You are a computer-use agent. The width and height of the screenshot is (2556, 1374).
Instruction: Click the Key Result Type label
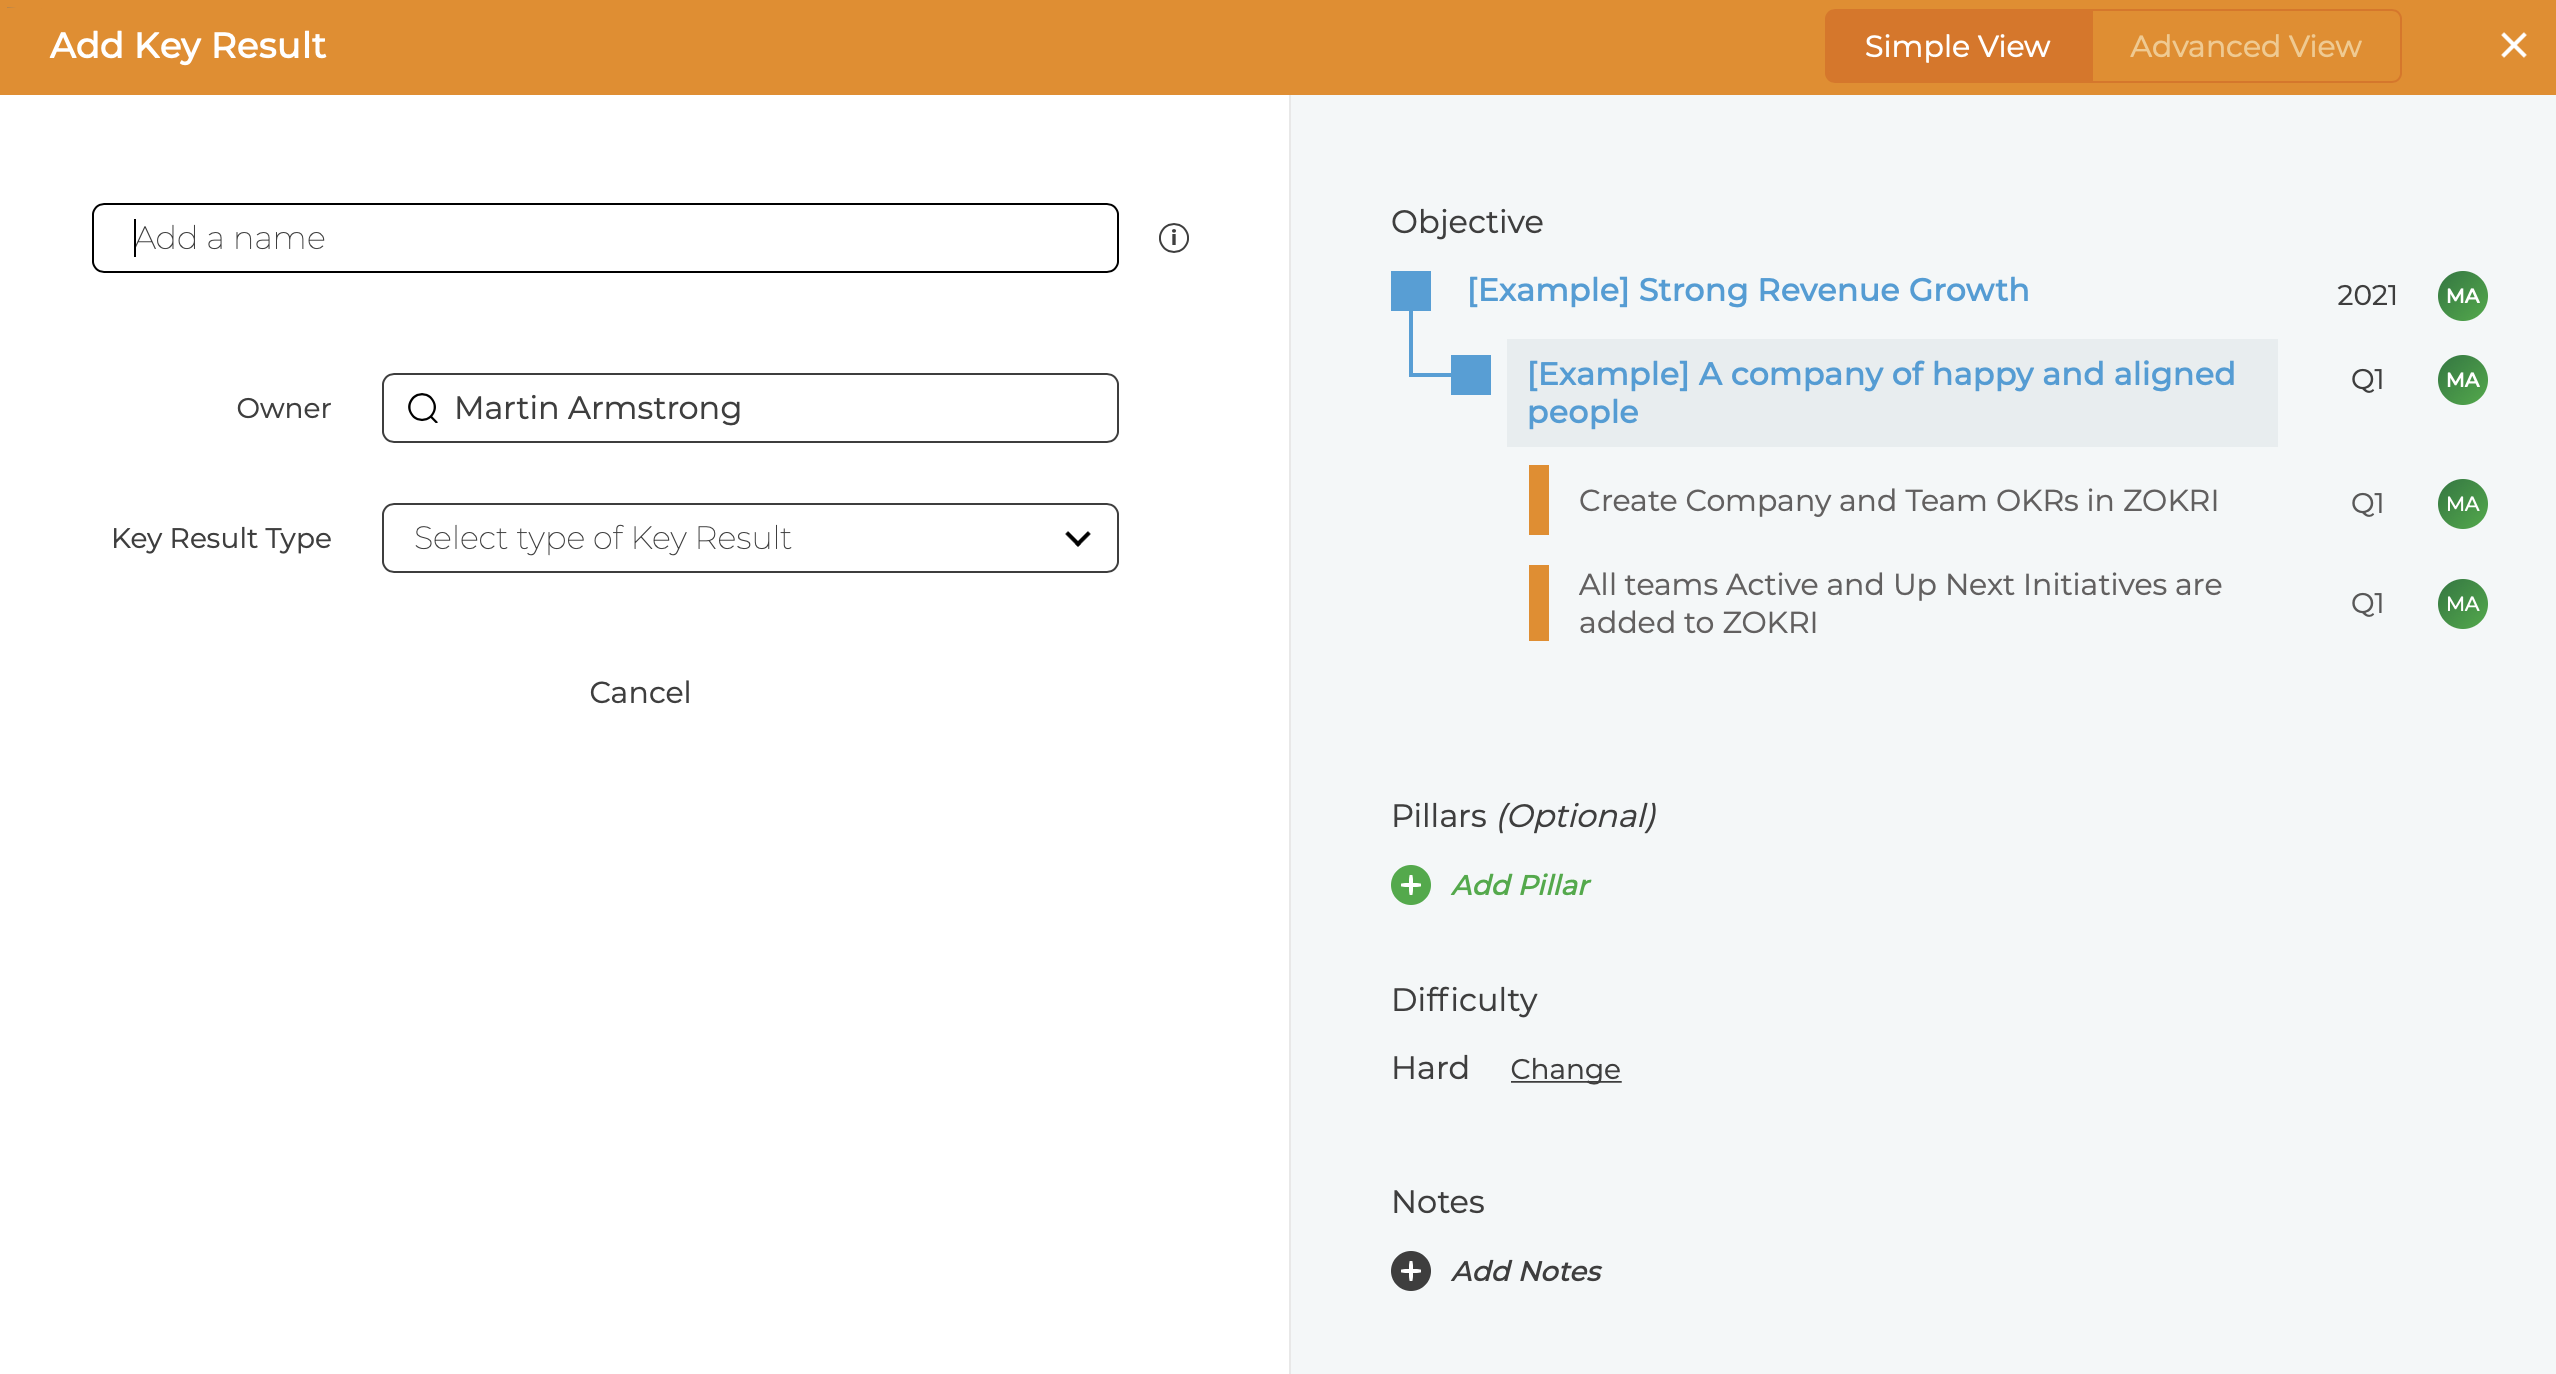click(221, 538)
